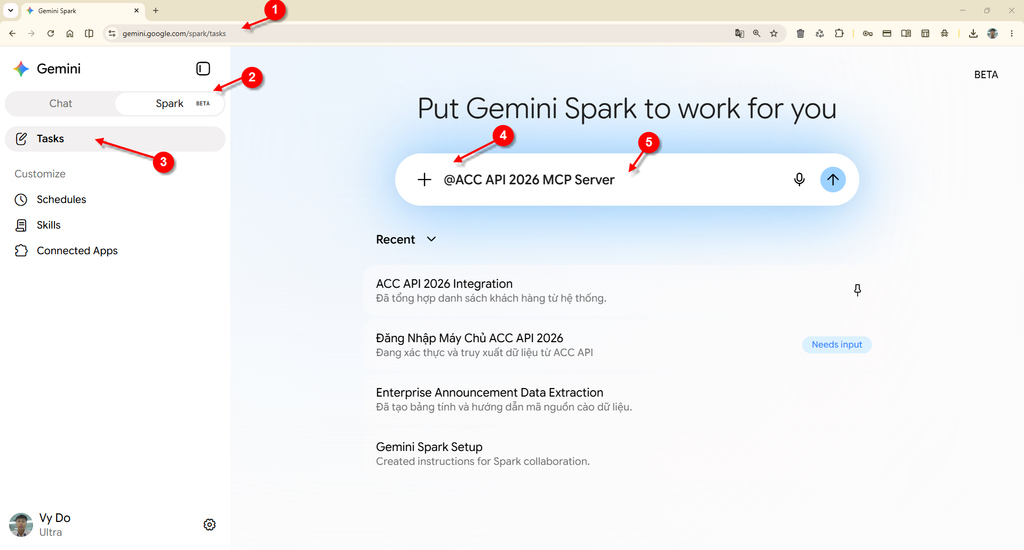Image resolution: width=1024 pixels, height=550 pixels.
Task: Open Skills in the sidebar
Action: click(37, 225)
